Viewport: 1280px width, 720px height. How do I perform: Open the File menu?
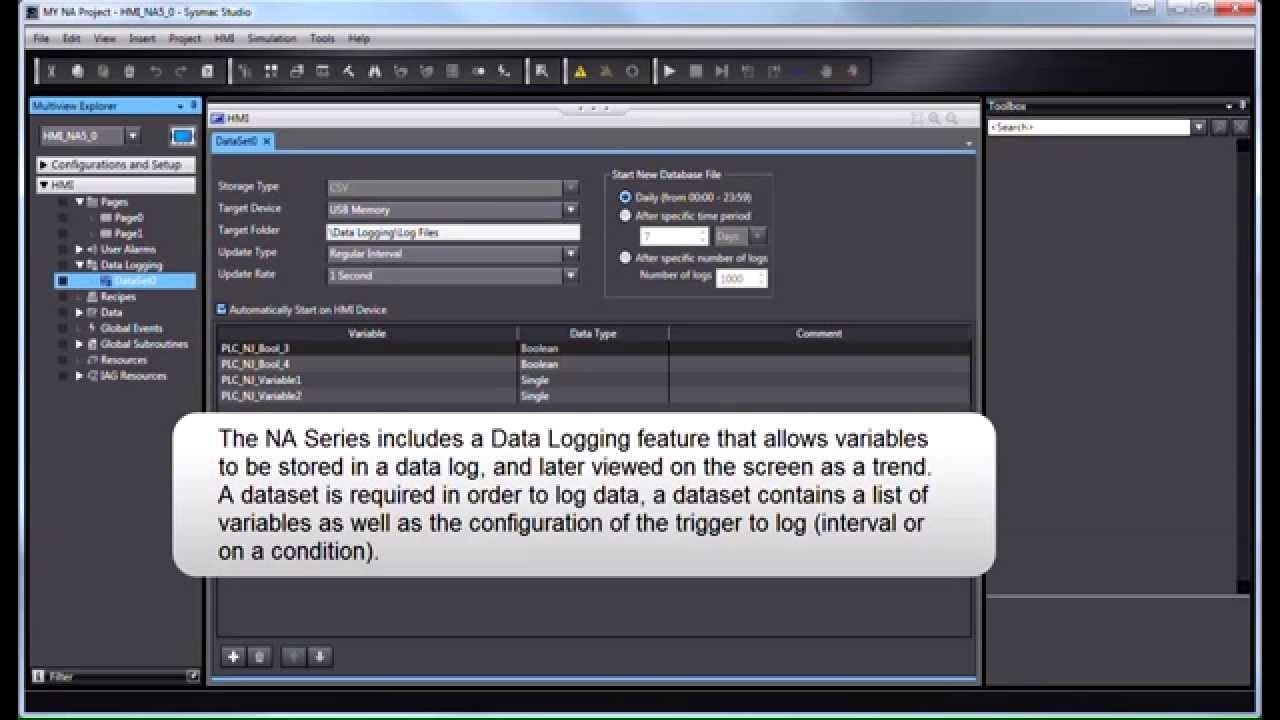coord(41,39)
